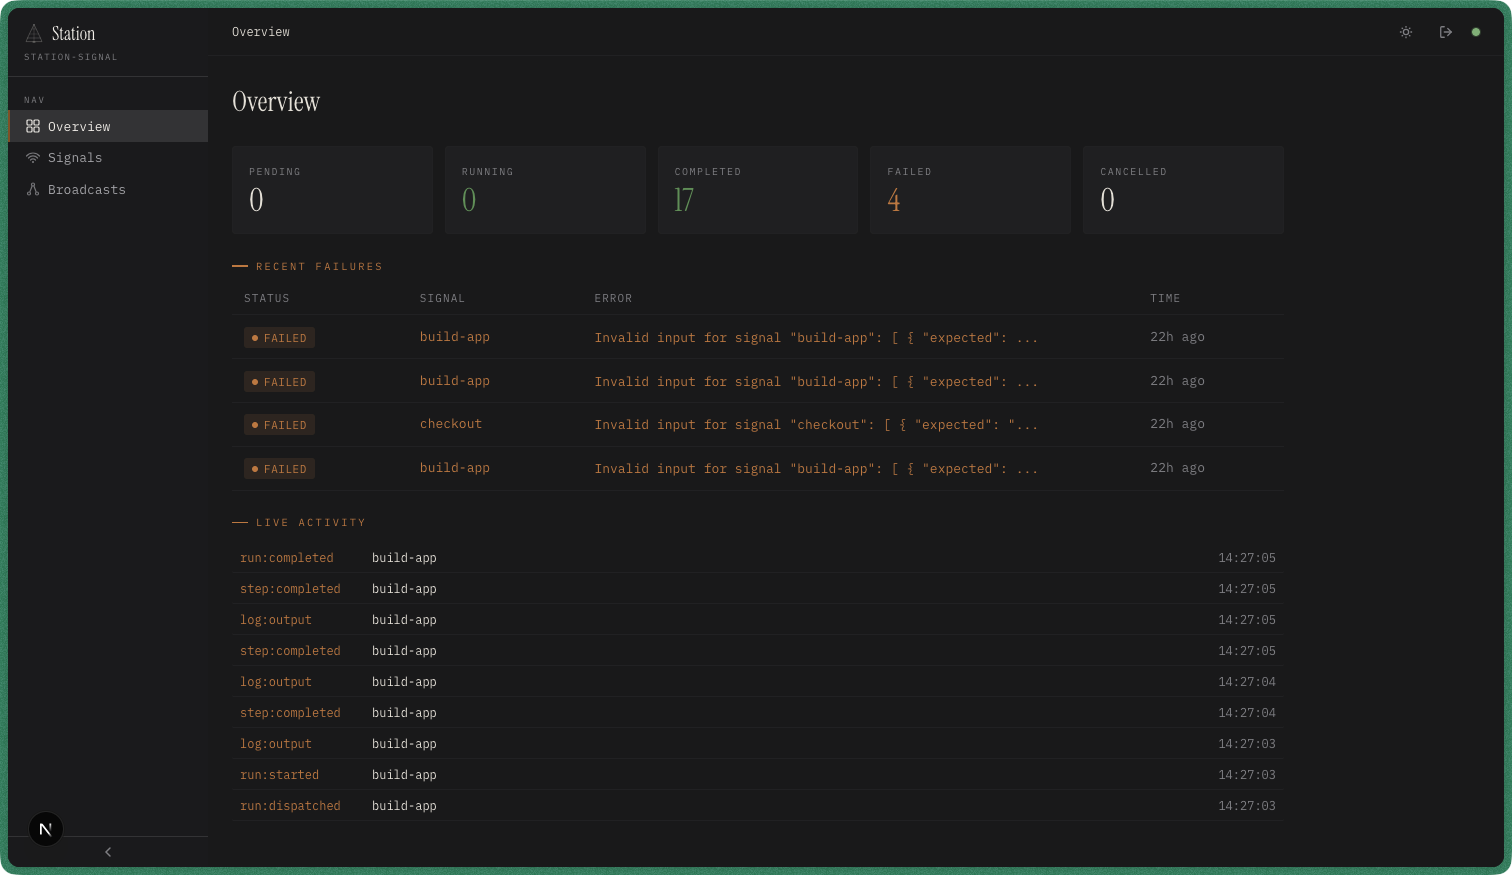Click the orange accent bar beside RECENT FAILURES
1512x875 pixels.
click(x=240, y=266)
